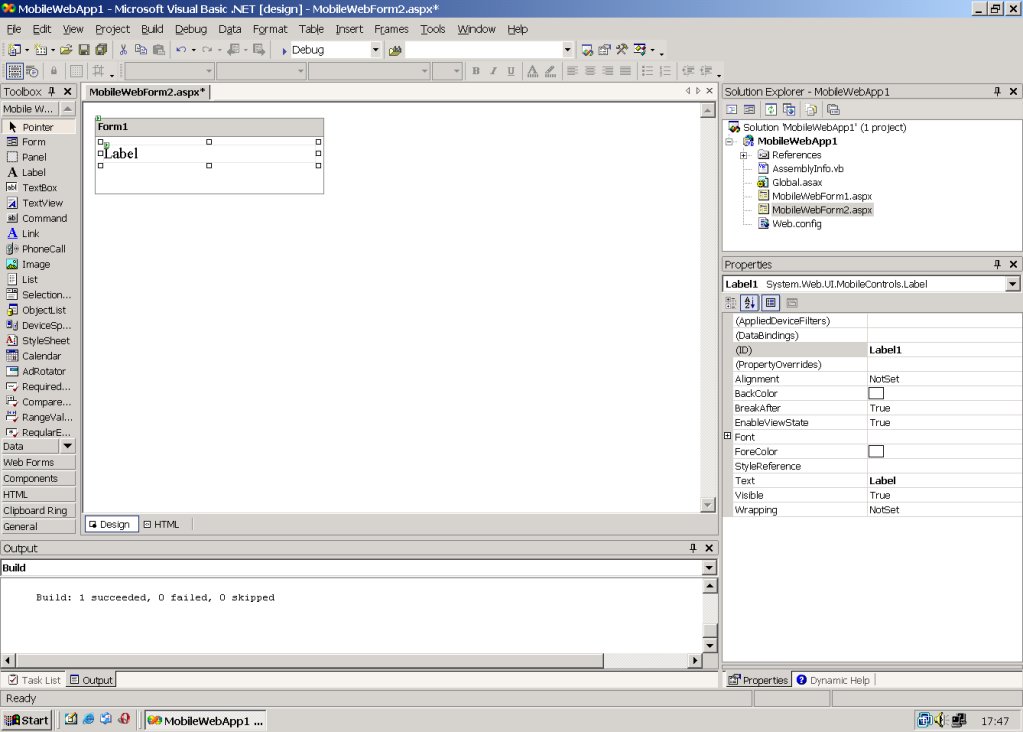This screenshot has width=1023, height=732.
Task: Click the MobileWebApp1 taskbar button
Action: [x=205, y=720]
